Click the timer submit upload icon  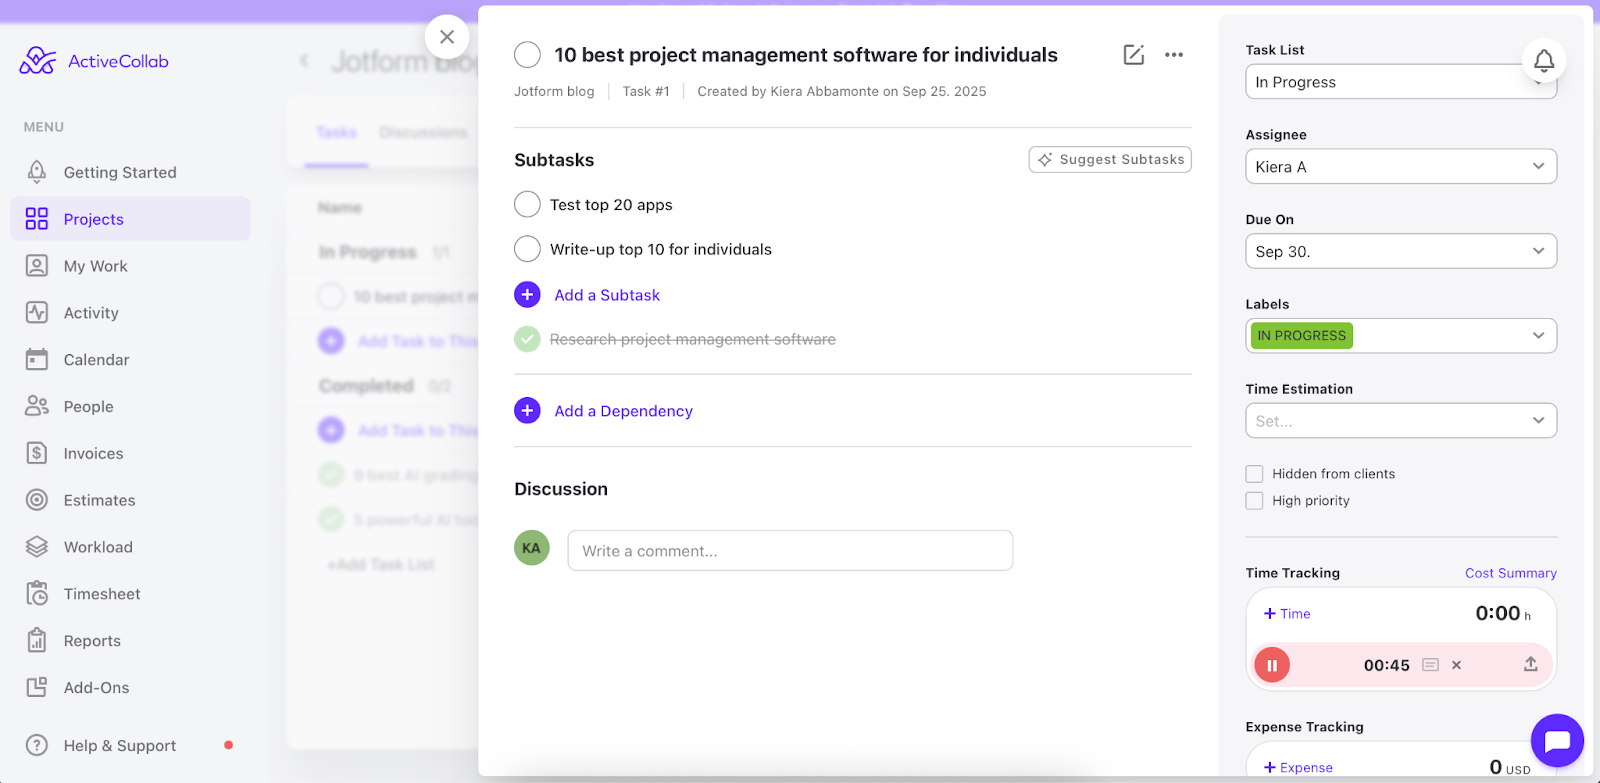pos(1530,664)
